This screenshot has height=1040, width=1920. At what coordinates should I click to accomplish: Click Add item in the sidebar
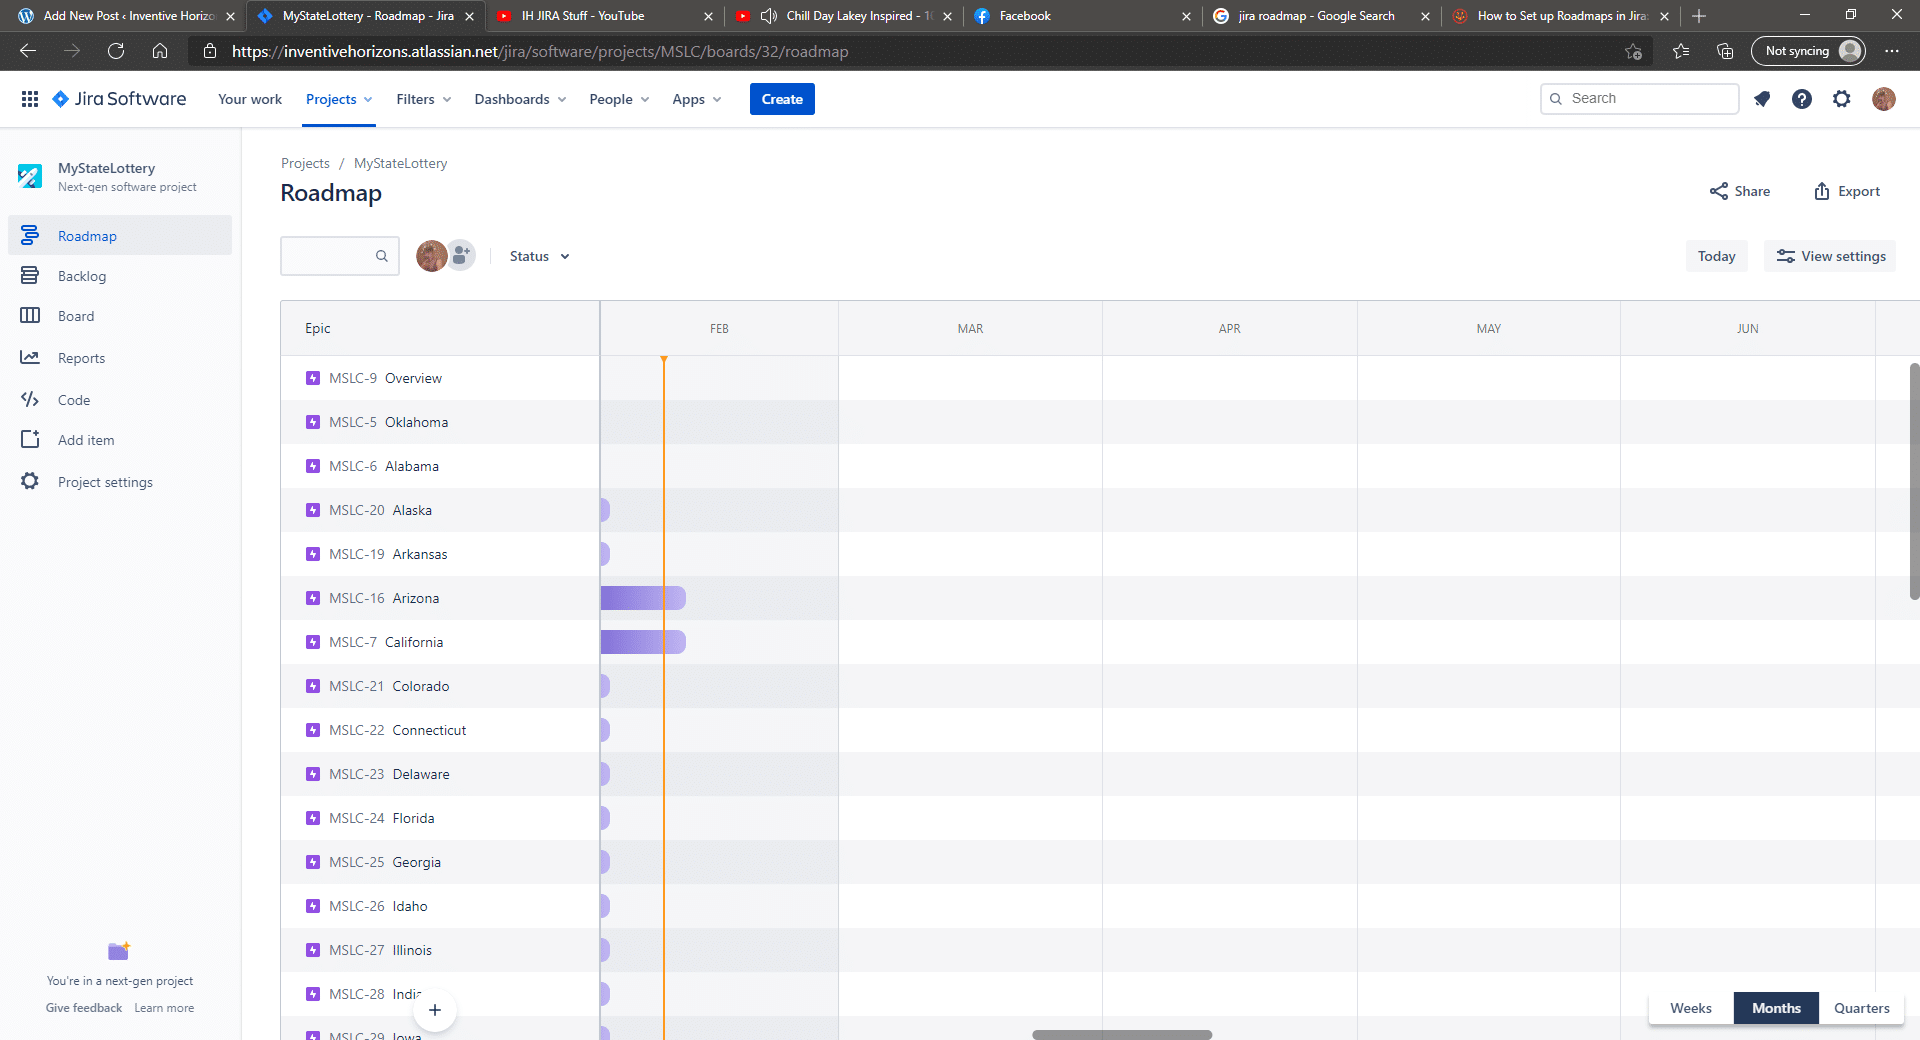[x=86, y=440]
